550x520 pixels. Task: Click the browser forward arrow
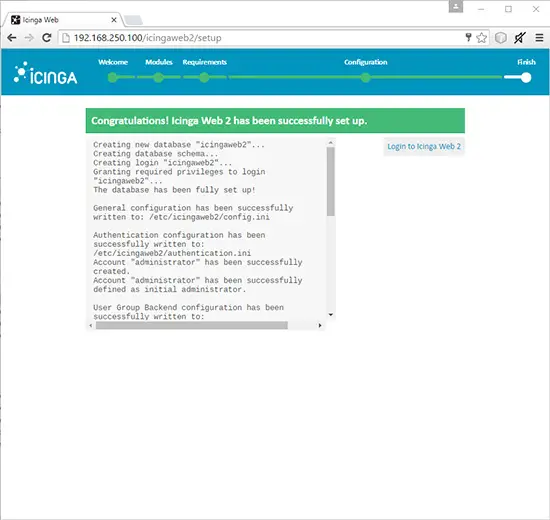(x=29, y=38)
